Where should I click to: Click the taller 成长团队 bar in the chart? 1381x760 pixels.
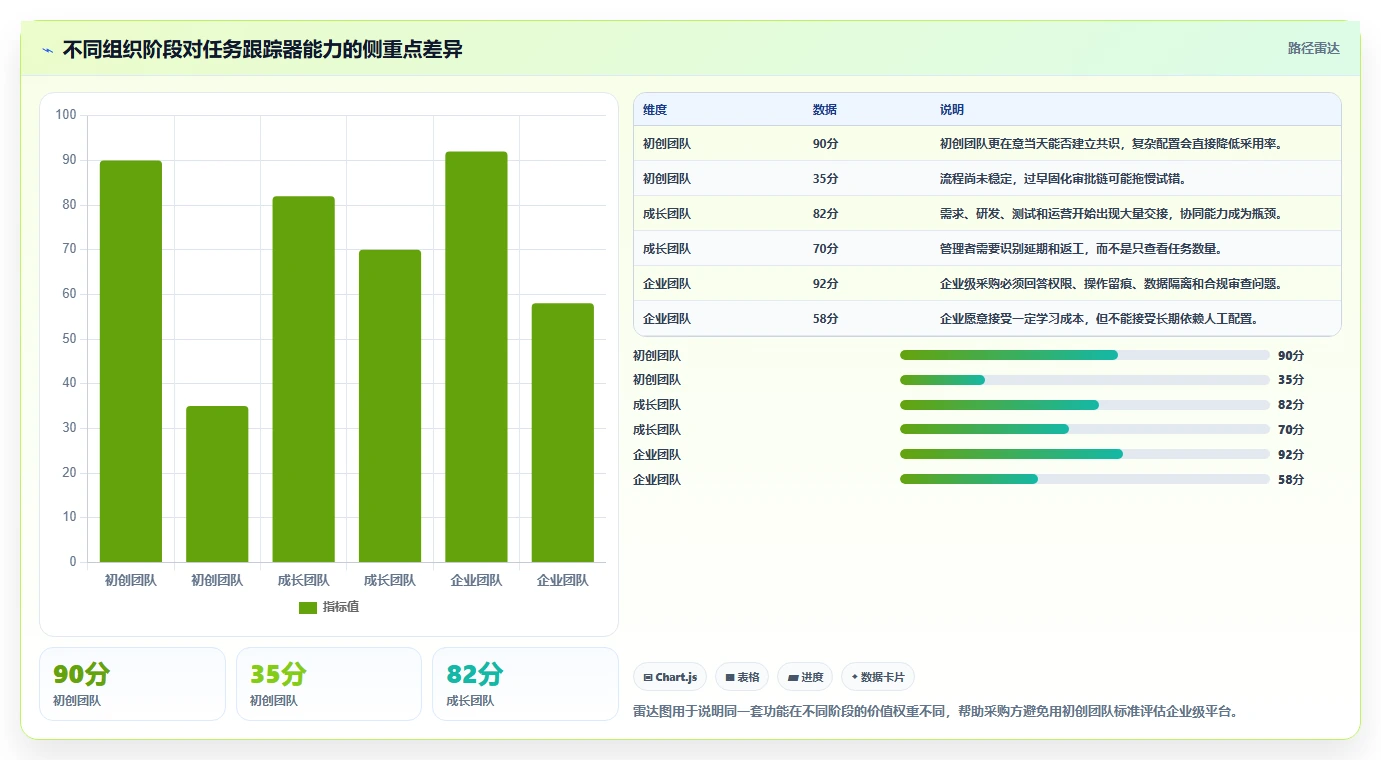[304, 379]
